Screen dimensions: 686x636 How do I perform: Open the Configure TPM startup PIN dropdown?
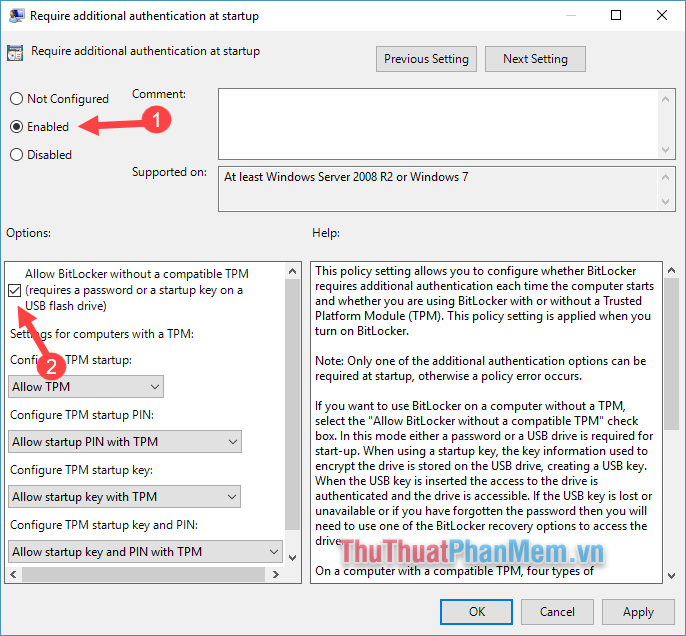coord(125,442)
